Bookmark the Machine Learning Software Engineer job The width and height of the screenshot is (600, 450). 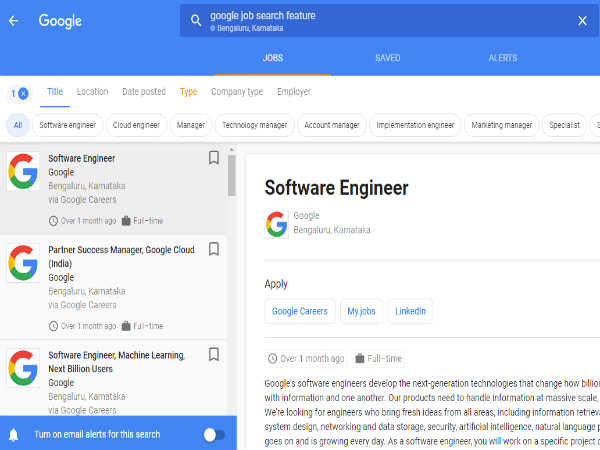click(213, 355)
